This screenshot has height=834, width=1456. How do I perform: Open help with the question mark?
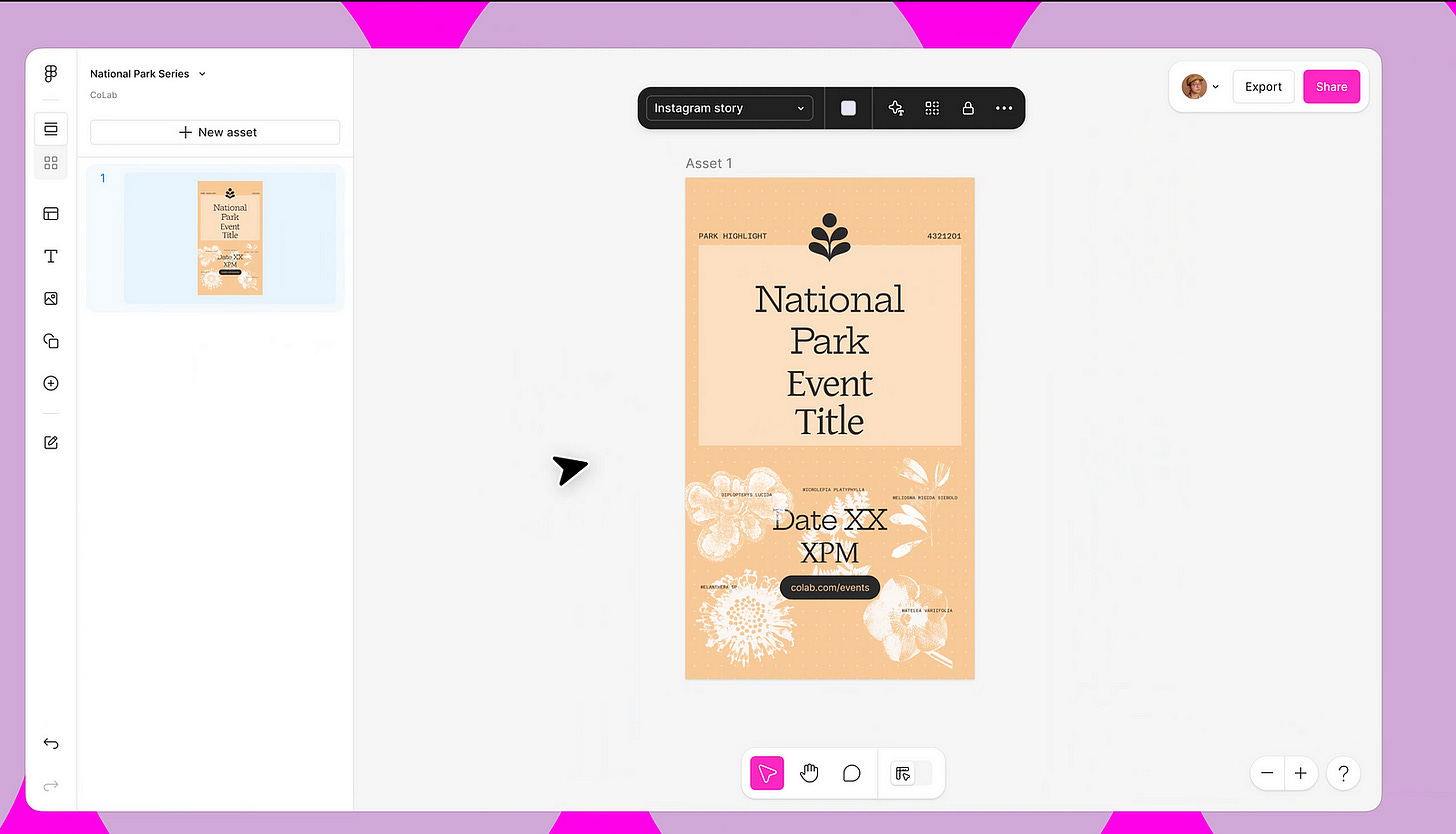pos(1343,773)
